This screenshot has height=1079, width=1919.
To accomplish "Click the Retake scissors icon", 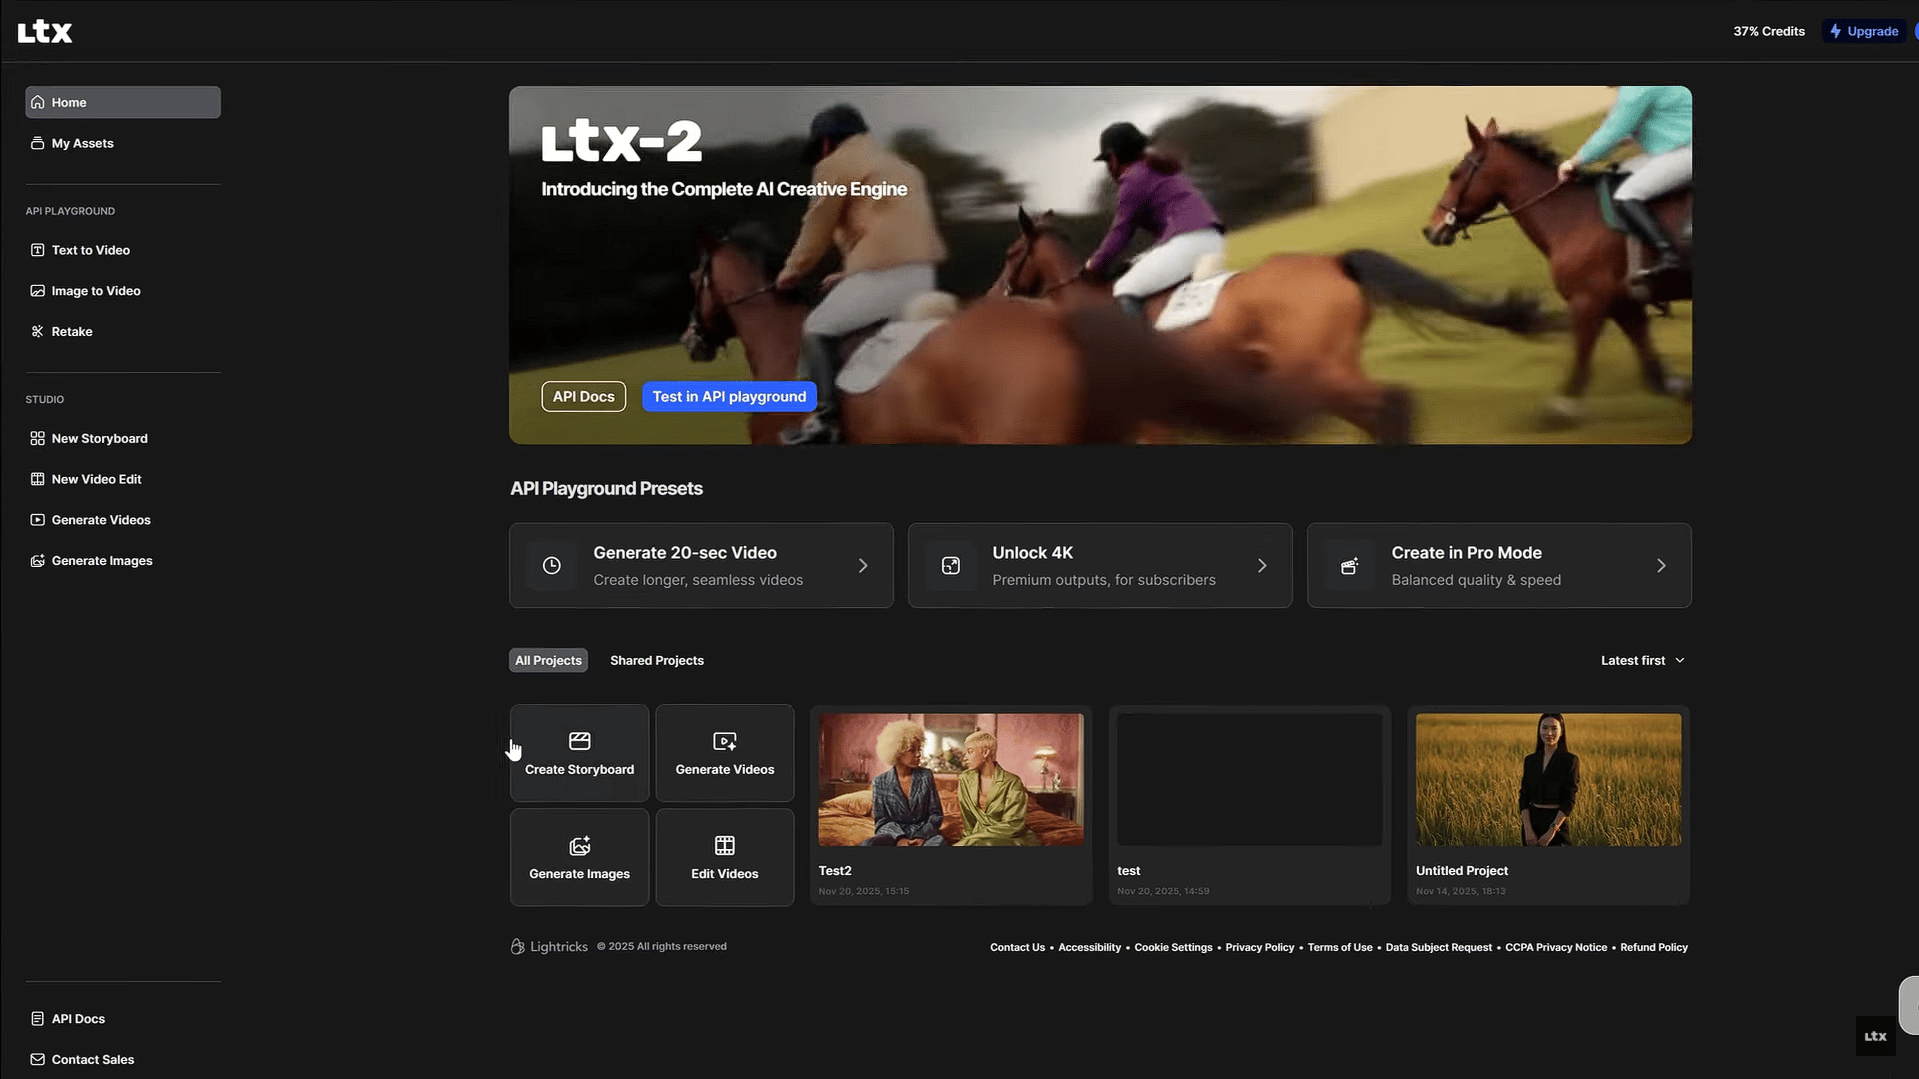I will (x=38, y=332).
